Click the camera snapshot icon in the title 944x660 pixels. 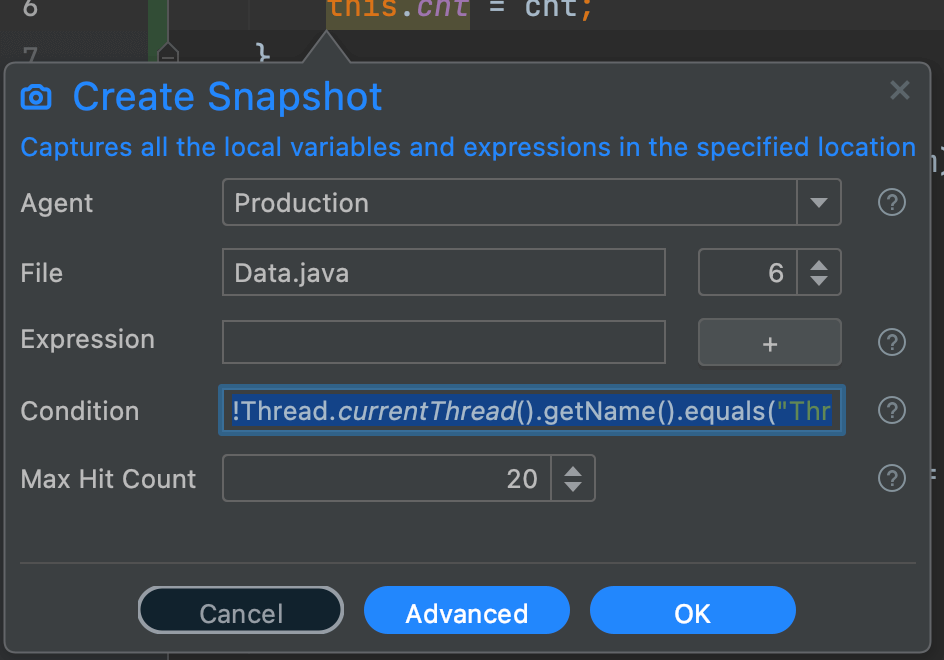[x=36, y=97]
